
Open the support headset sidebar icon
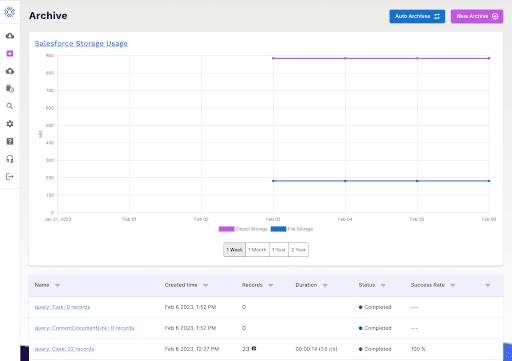pos(10,159)
